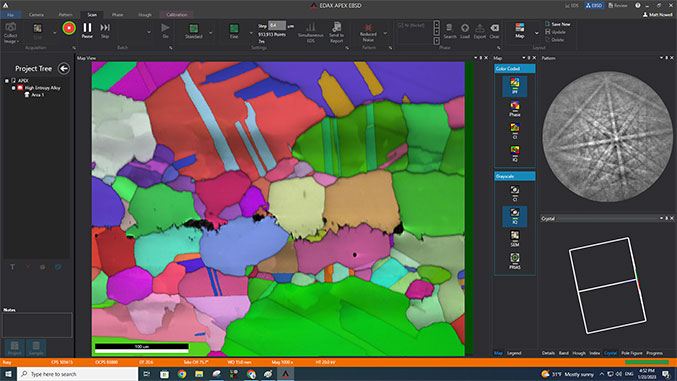Click the Delete layout button
This screenshot has height=381, width=677.
pos(554,40)
